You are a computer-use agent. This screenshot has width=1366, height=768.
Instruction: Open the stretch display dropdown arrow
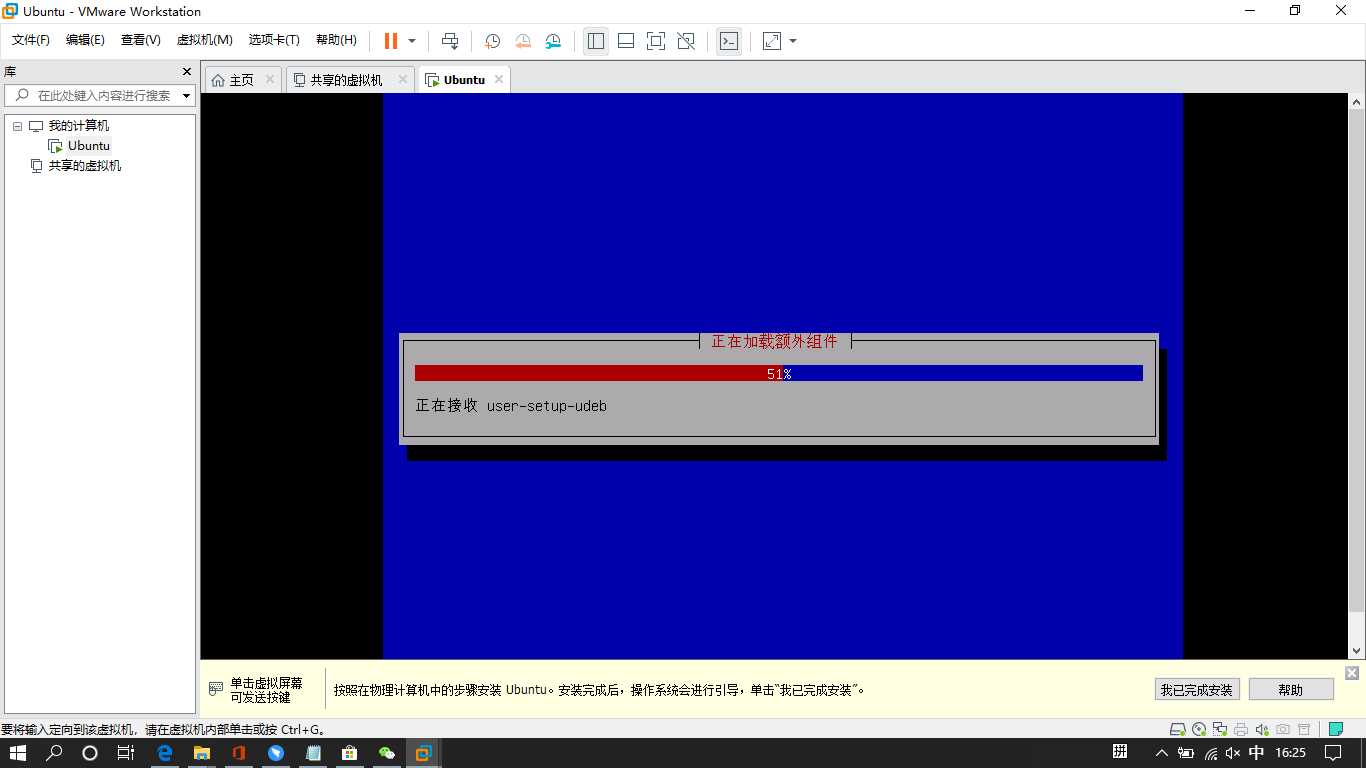coord(793,41)
